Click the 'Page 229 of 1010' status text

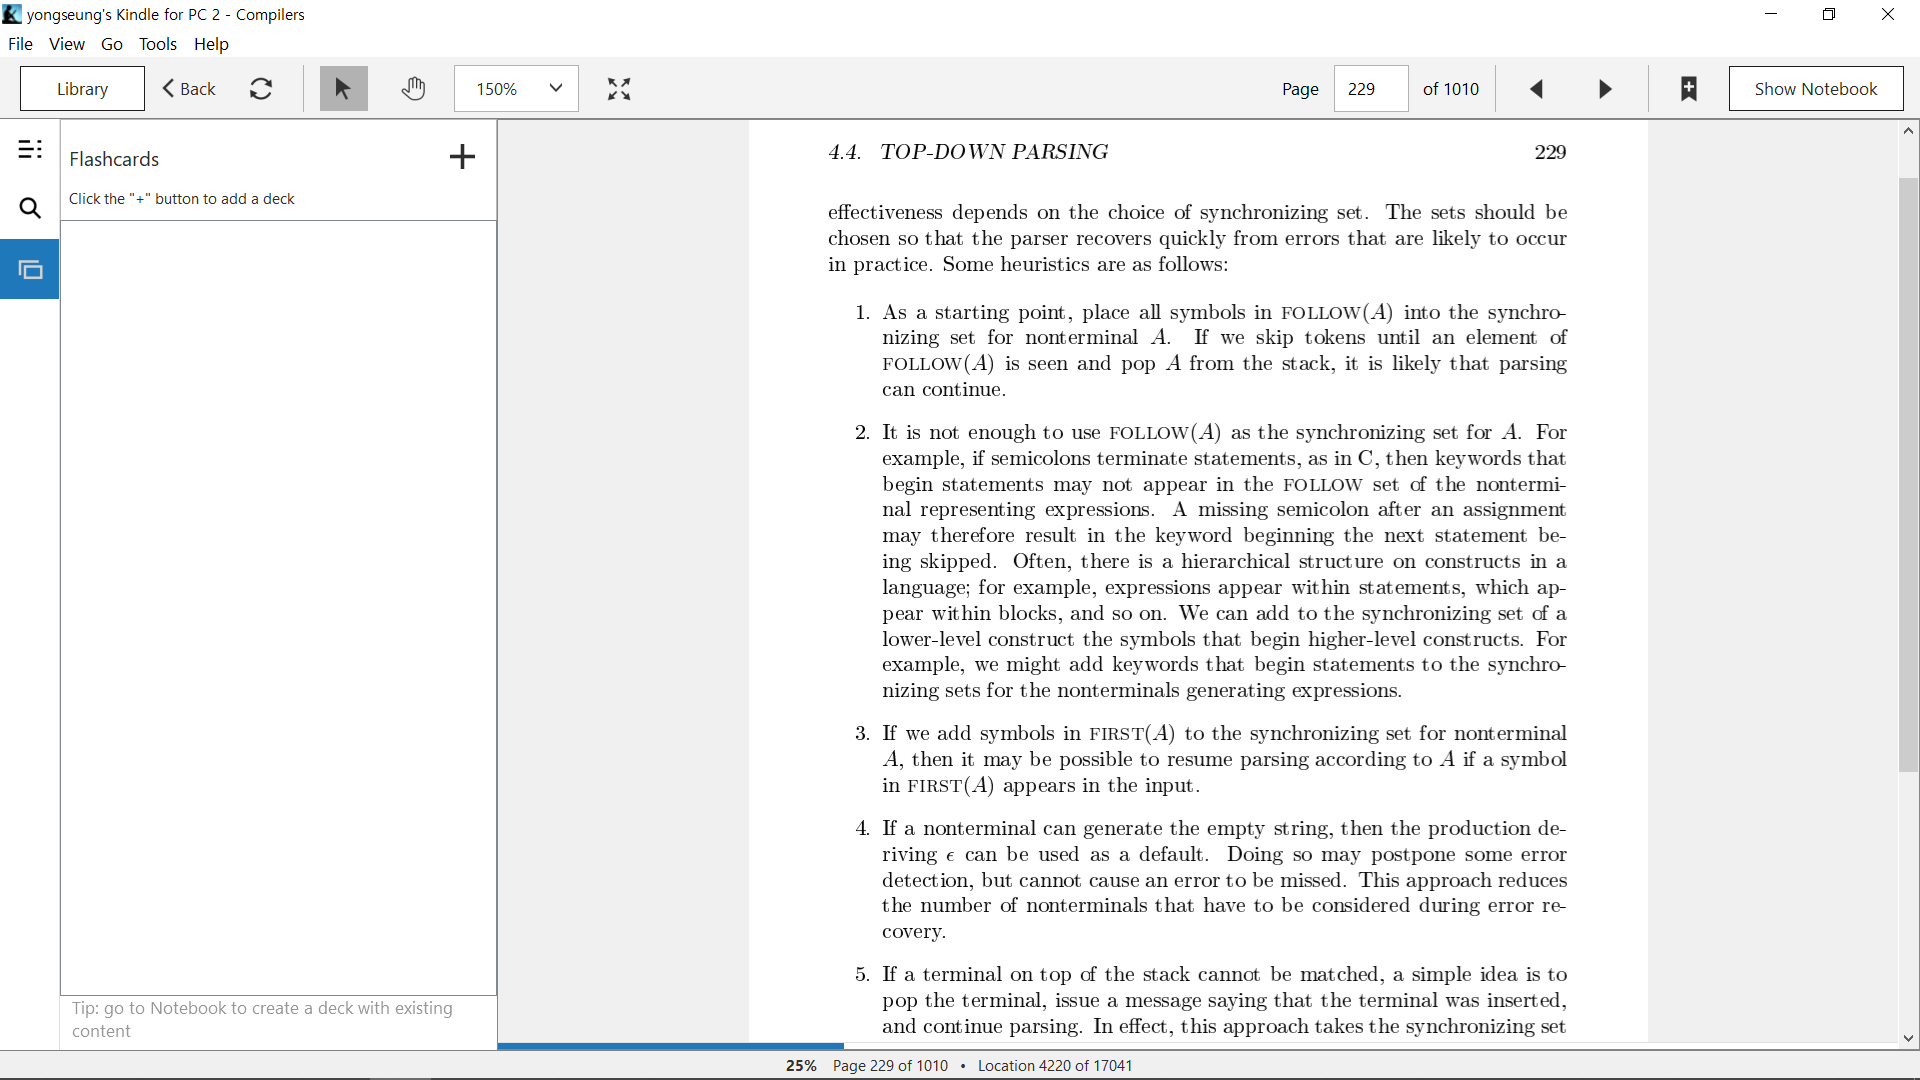pos(890,1066)
